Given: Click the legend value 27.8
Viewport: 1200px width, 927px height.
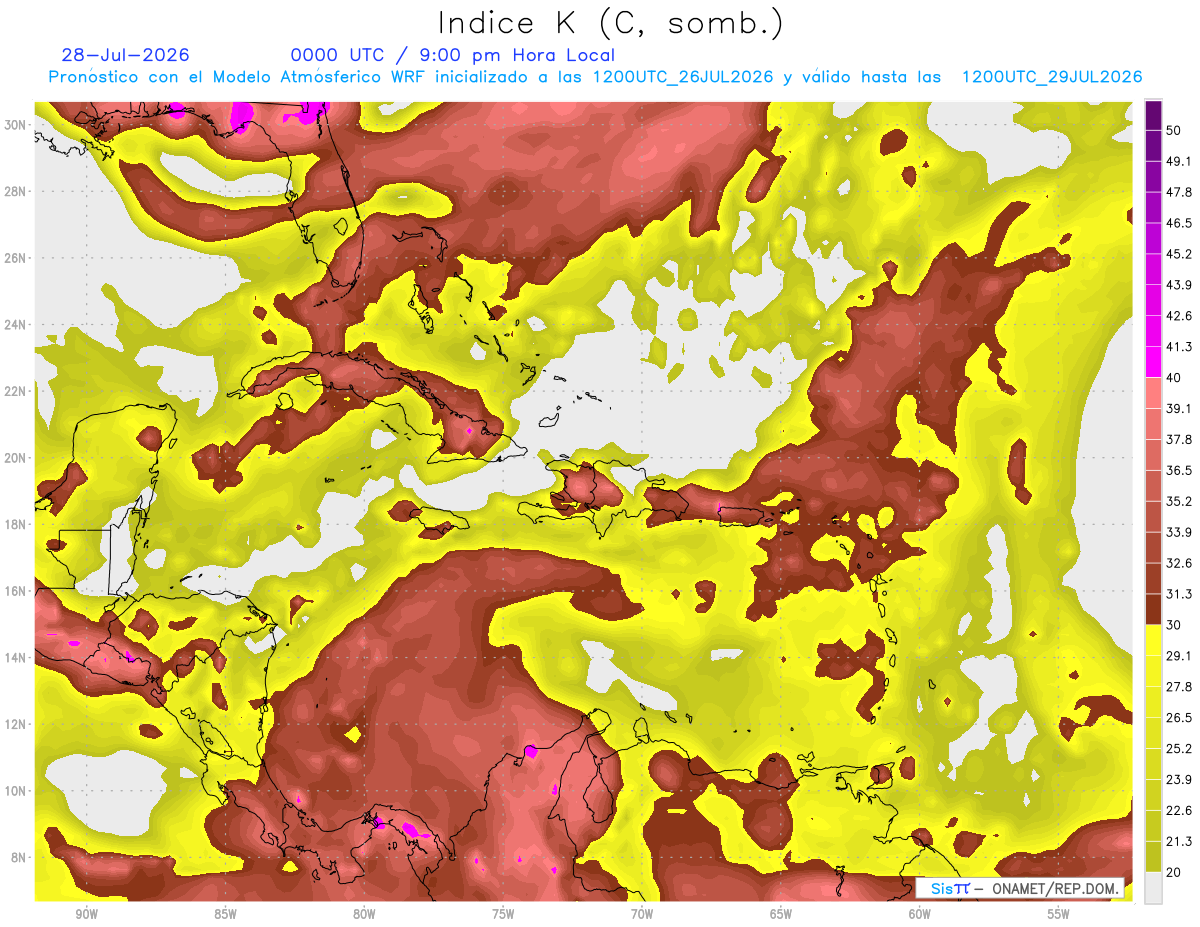Looking at the screenshot, I should [x=1179, y=686].
